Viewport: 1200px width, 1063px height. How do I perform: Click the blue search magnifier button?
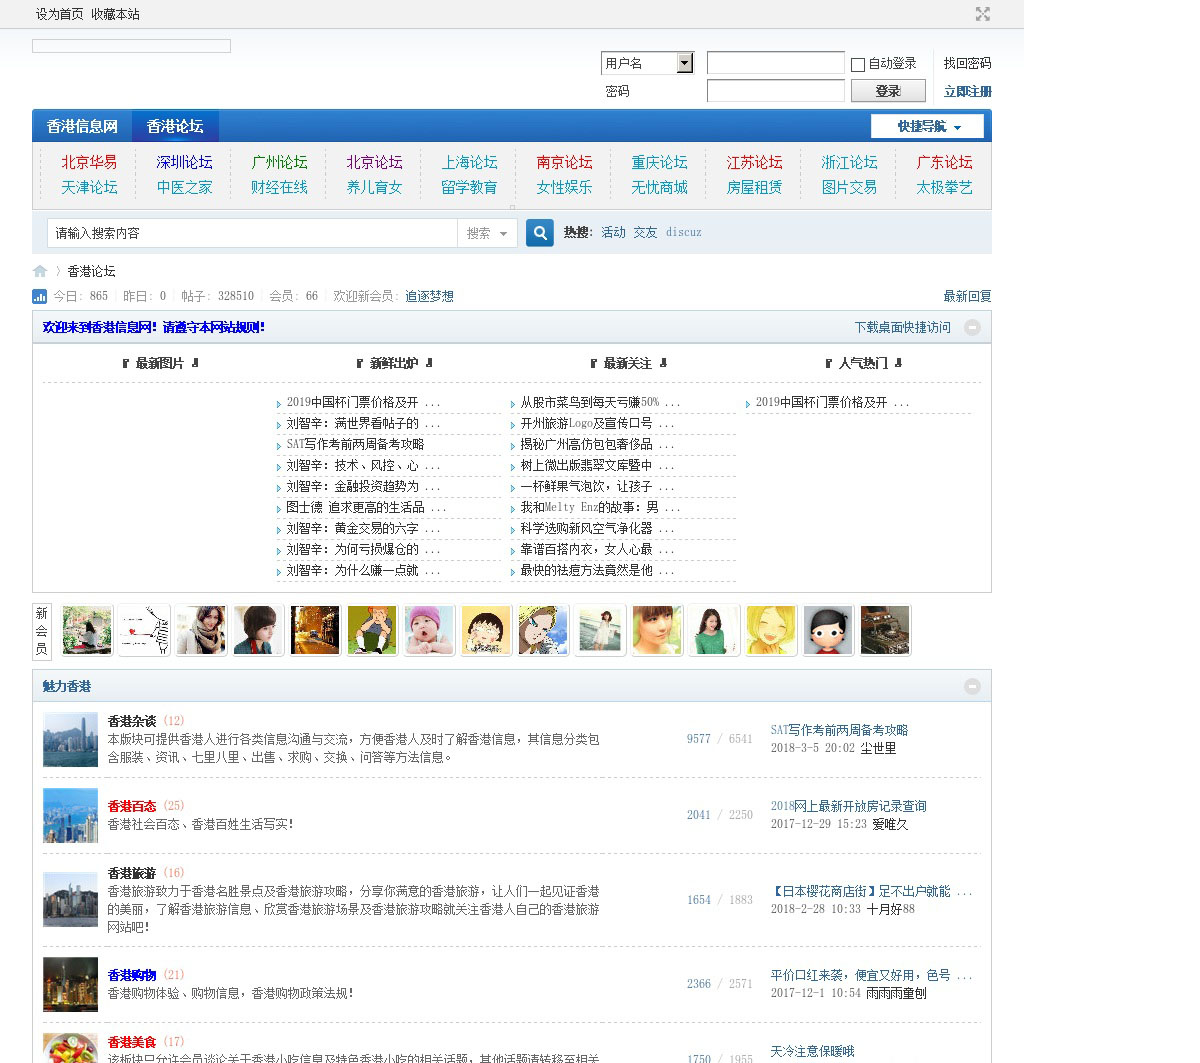pos(540,233)
